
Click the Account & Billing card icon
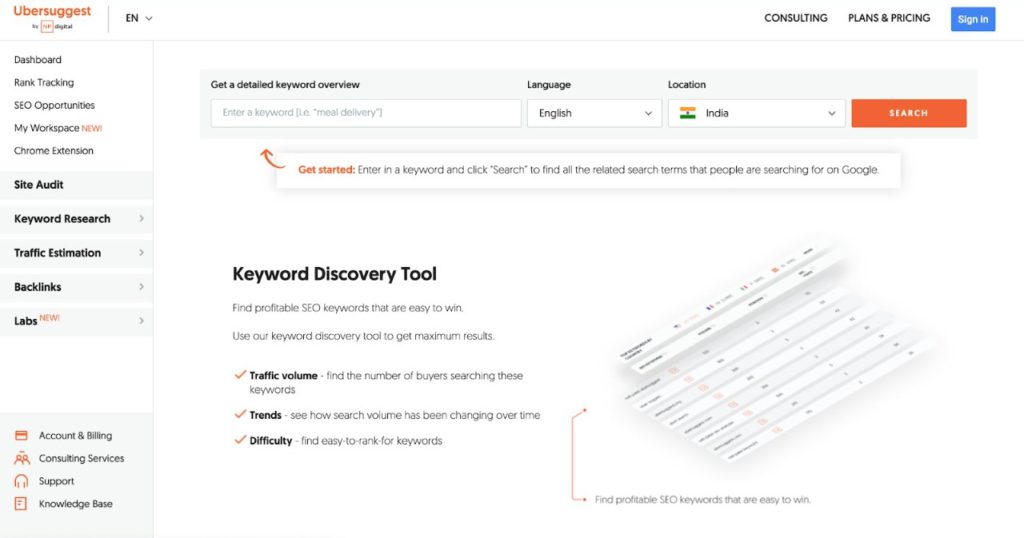click(21, 436)
